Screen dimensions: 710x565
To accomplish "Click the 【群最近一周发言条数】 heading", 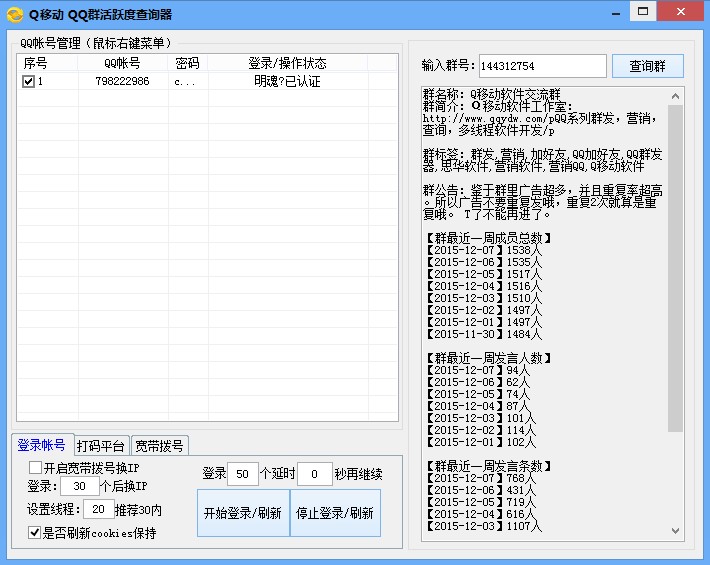I will click(488, 466).
